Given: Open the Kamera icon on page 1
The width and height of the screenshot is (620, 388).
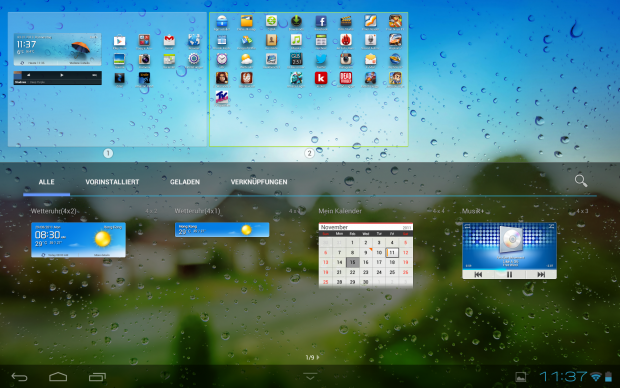Looking at the screenshot, I should (x=144, y=59).
